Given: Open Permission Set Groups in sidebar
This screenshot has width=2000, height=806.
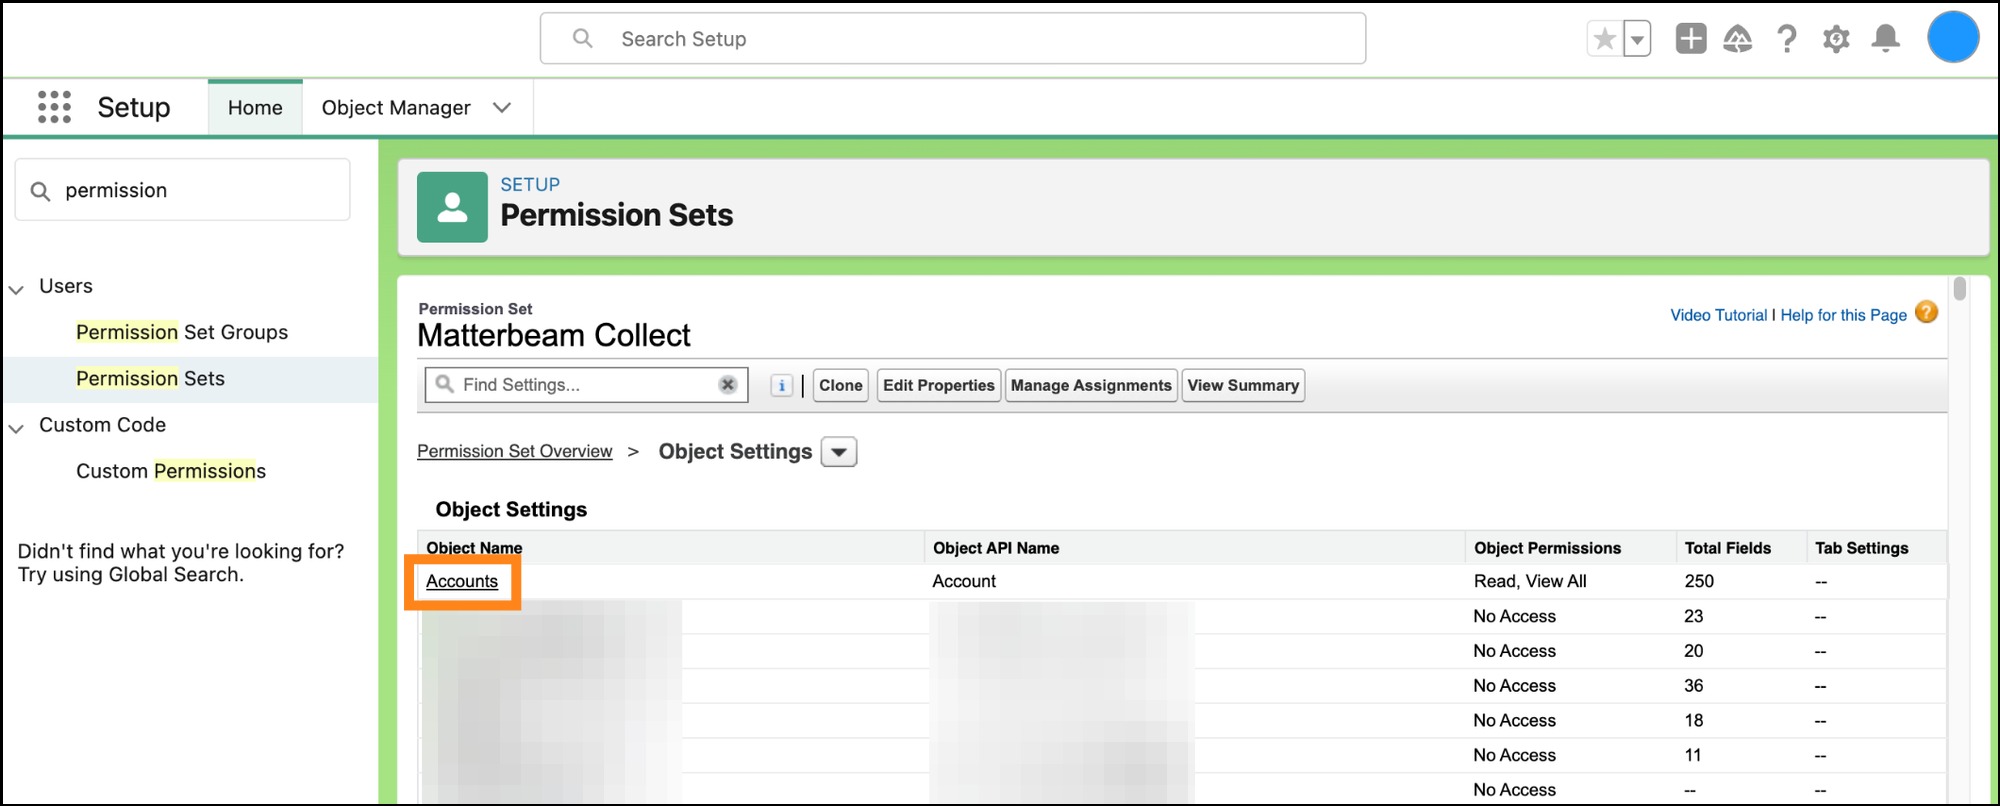Looking at the screenshot, I should click(182, 332).
